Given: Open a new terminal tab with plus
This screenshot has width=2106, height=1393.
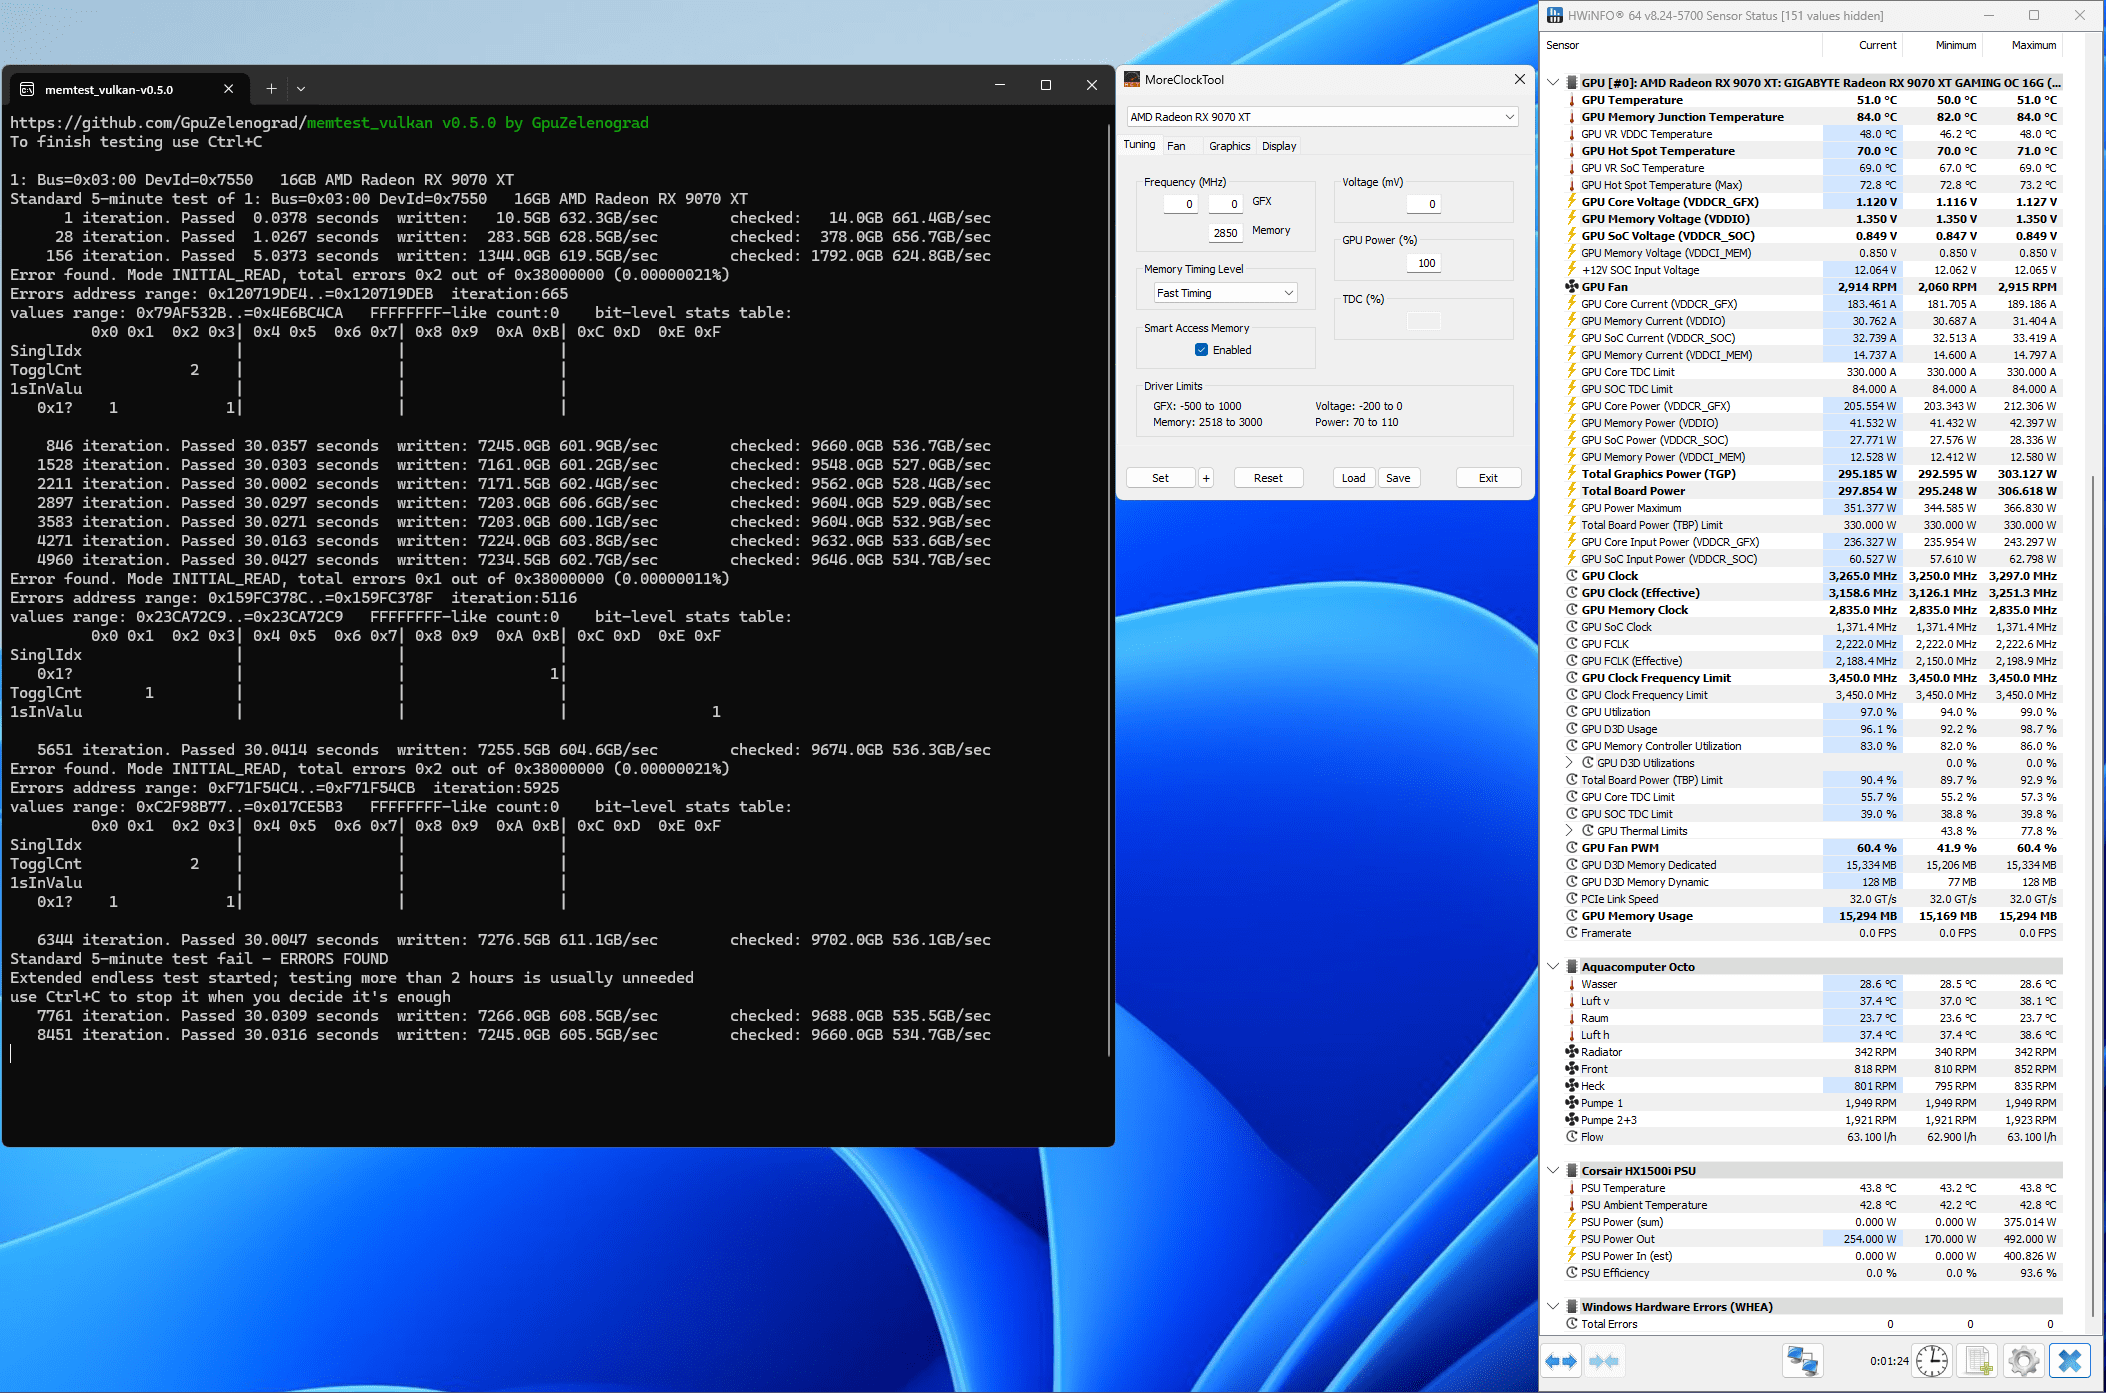Looking at the screenshot, I should (x=271, y=89).
